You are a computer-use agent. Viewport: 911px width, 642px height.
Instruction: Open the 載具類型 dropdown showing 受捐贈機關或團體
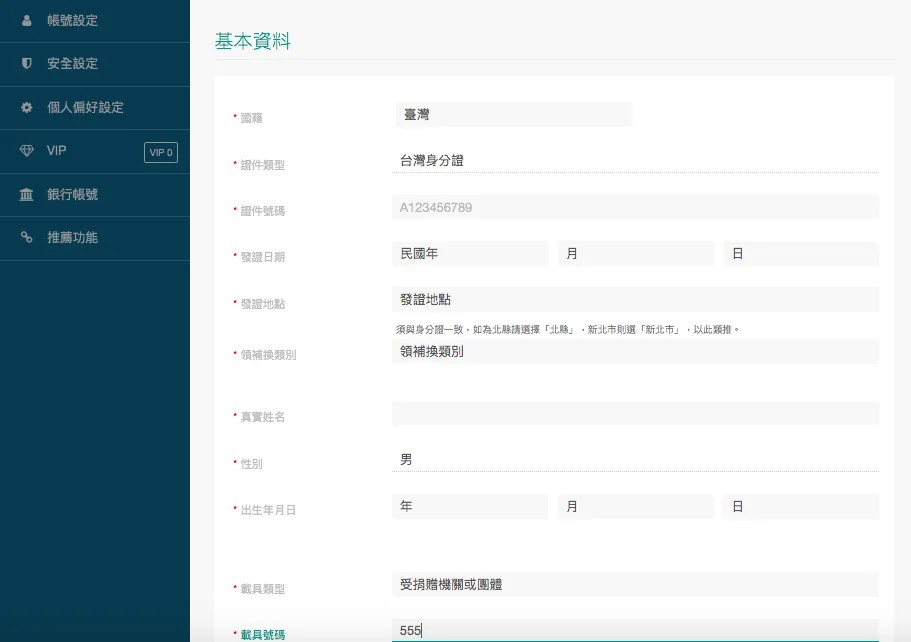[636, 584]
